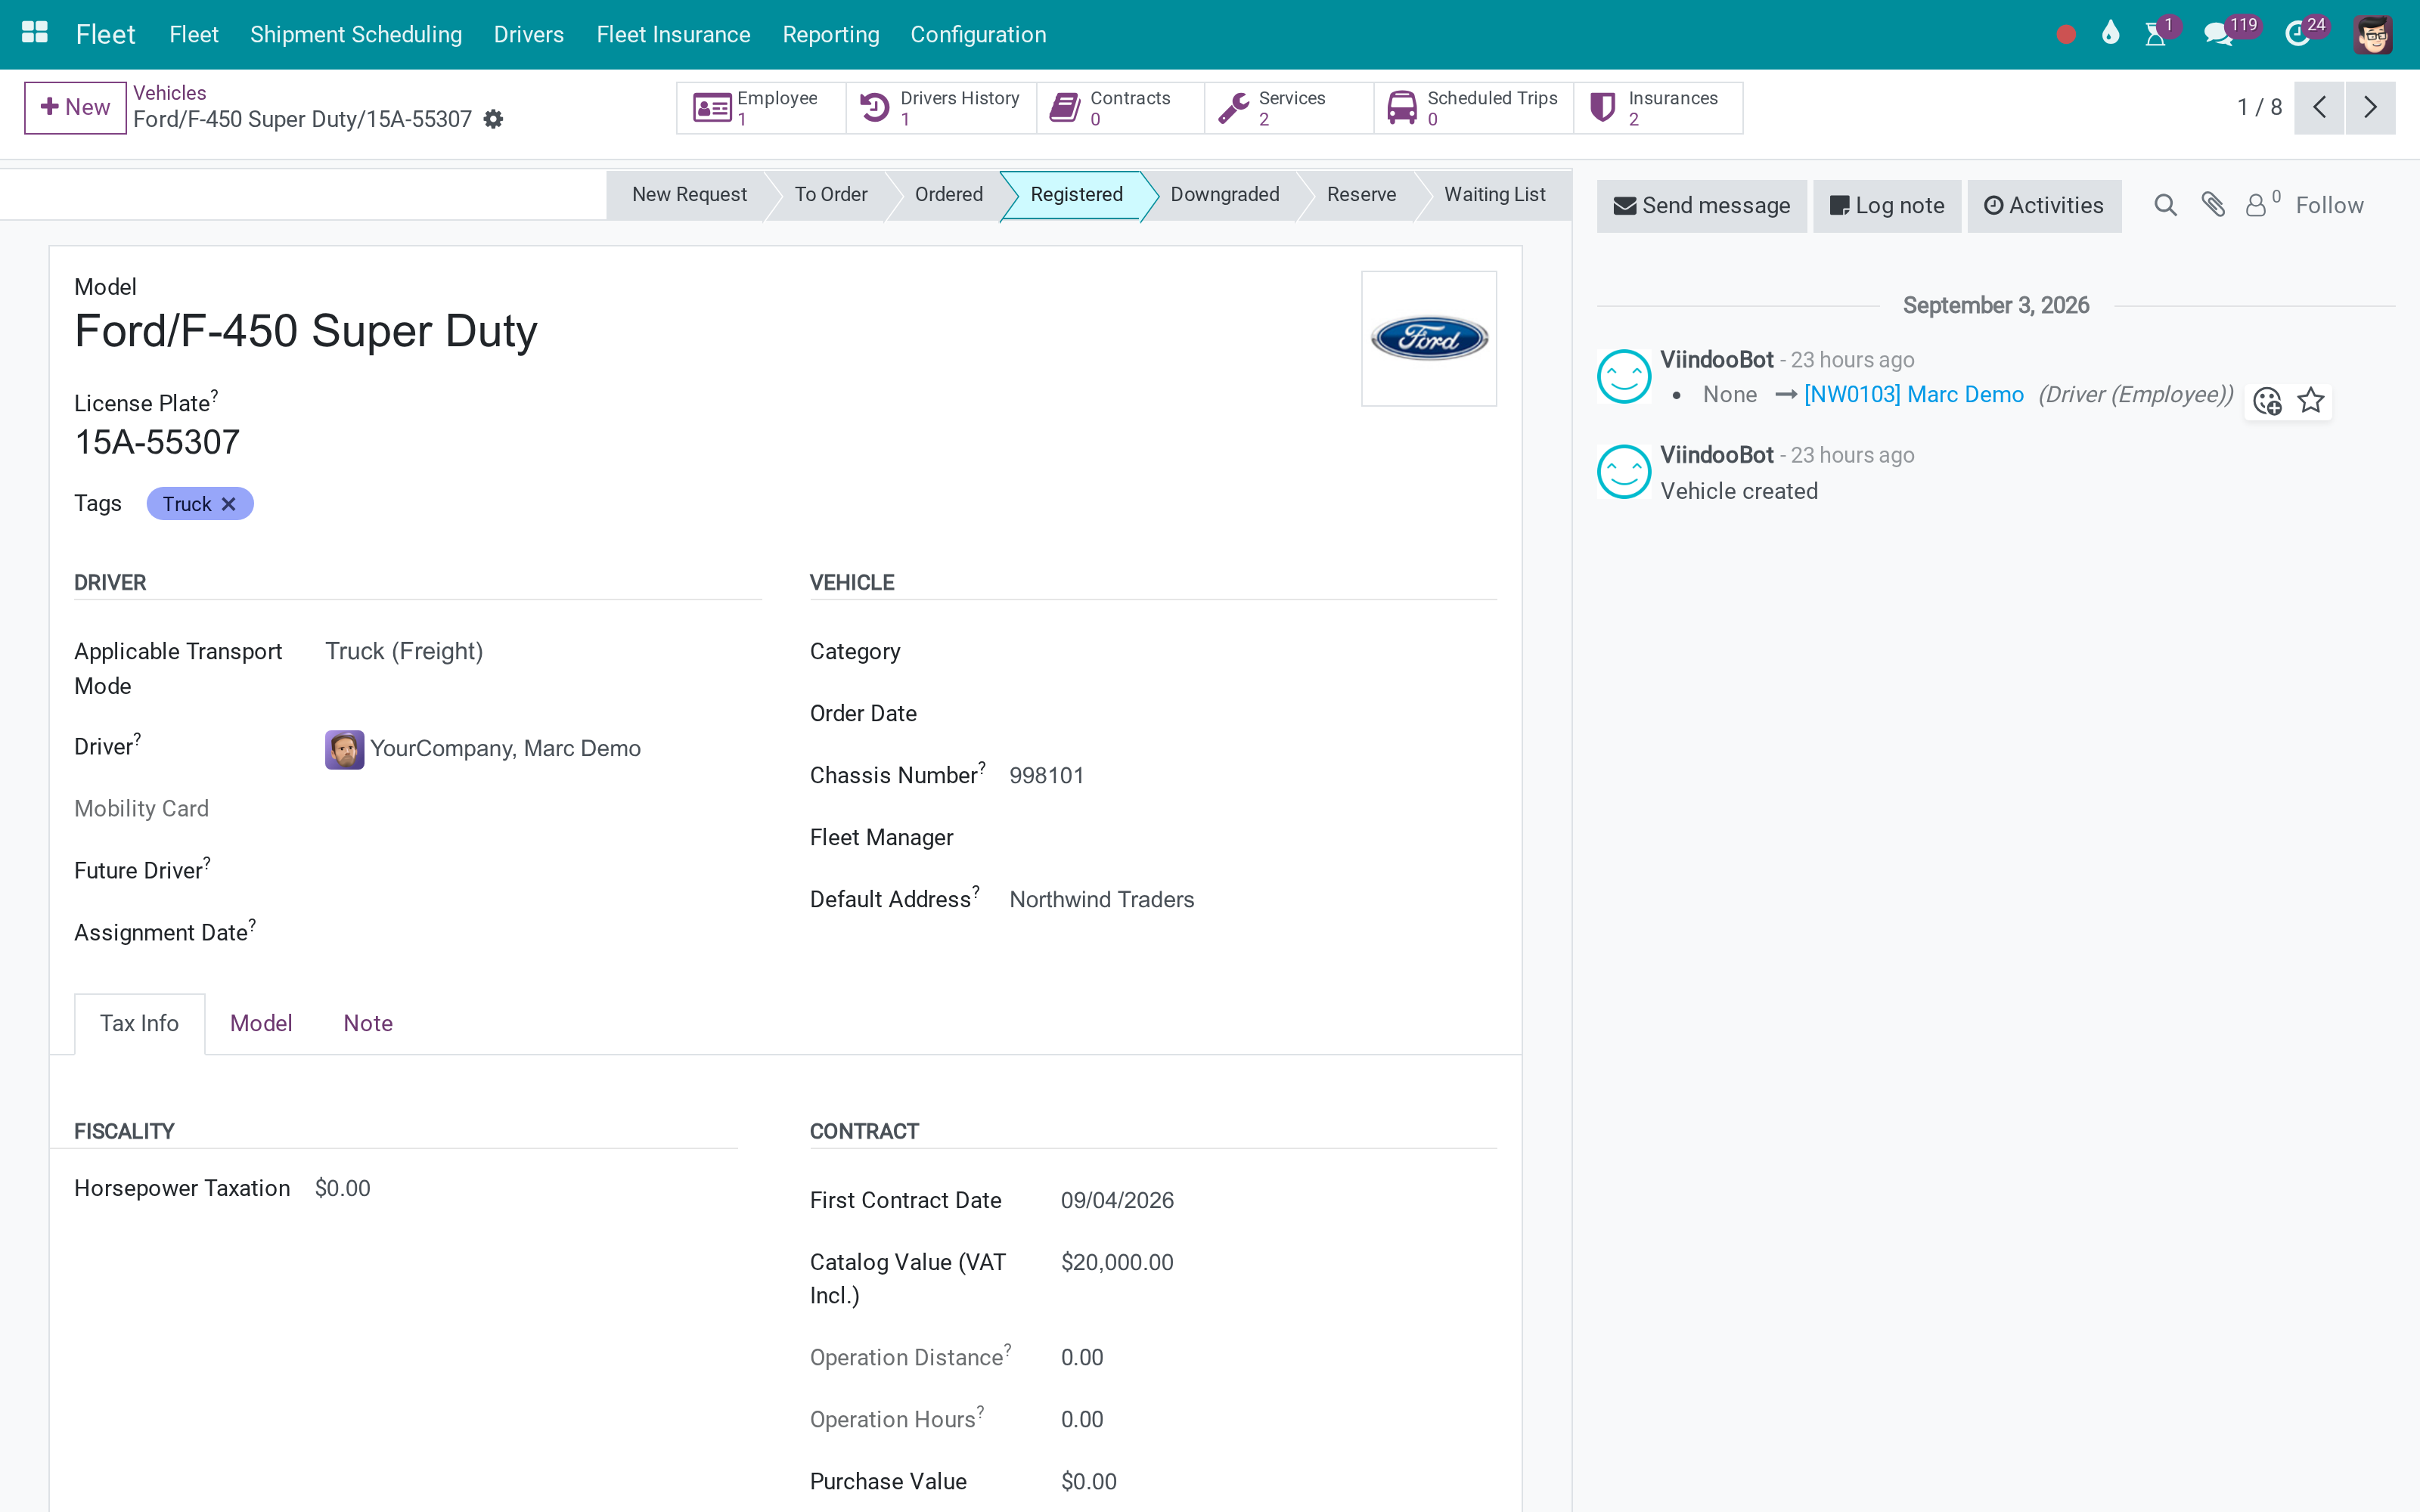Screen dimensions: 2420x1512
Task: Open the Fleet Insurance menu
Action: (673, 35)
